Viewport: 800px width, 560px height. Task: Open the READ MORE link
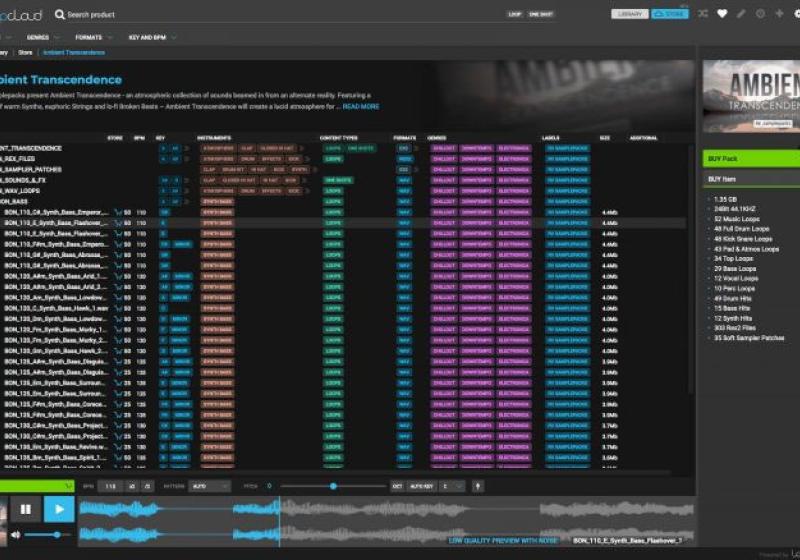coord(362,106)
